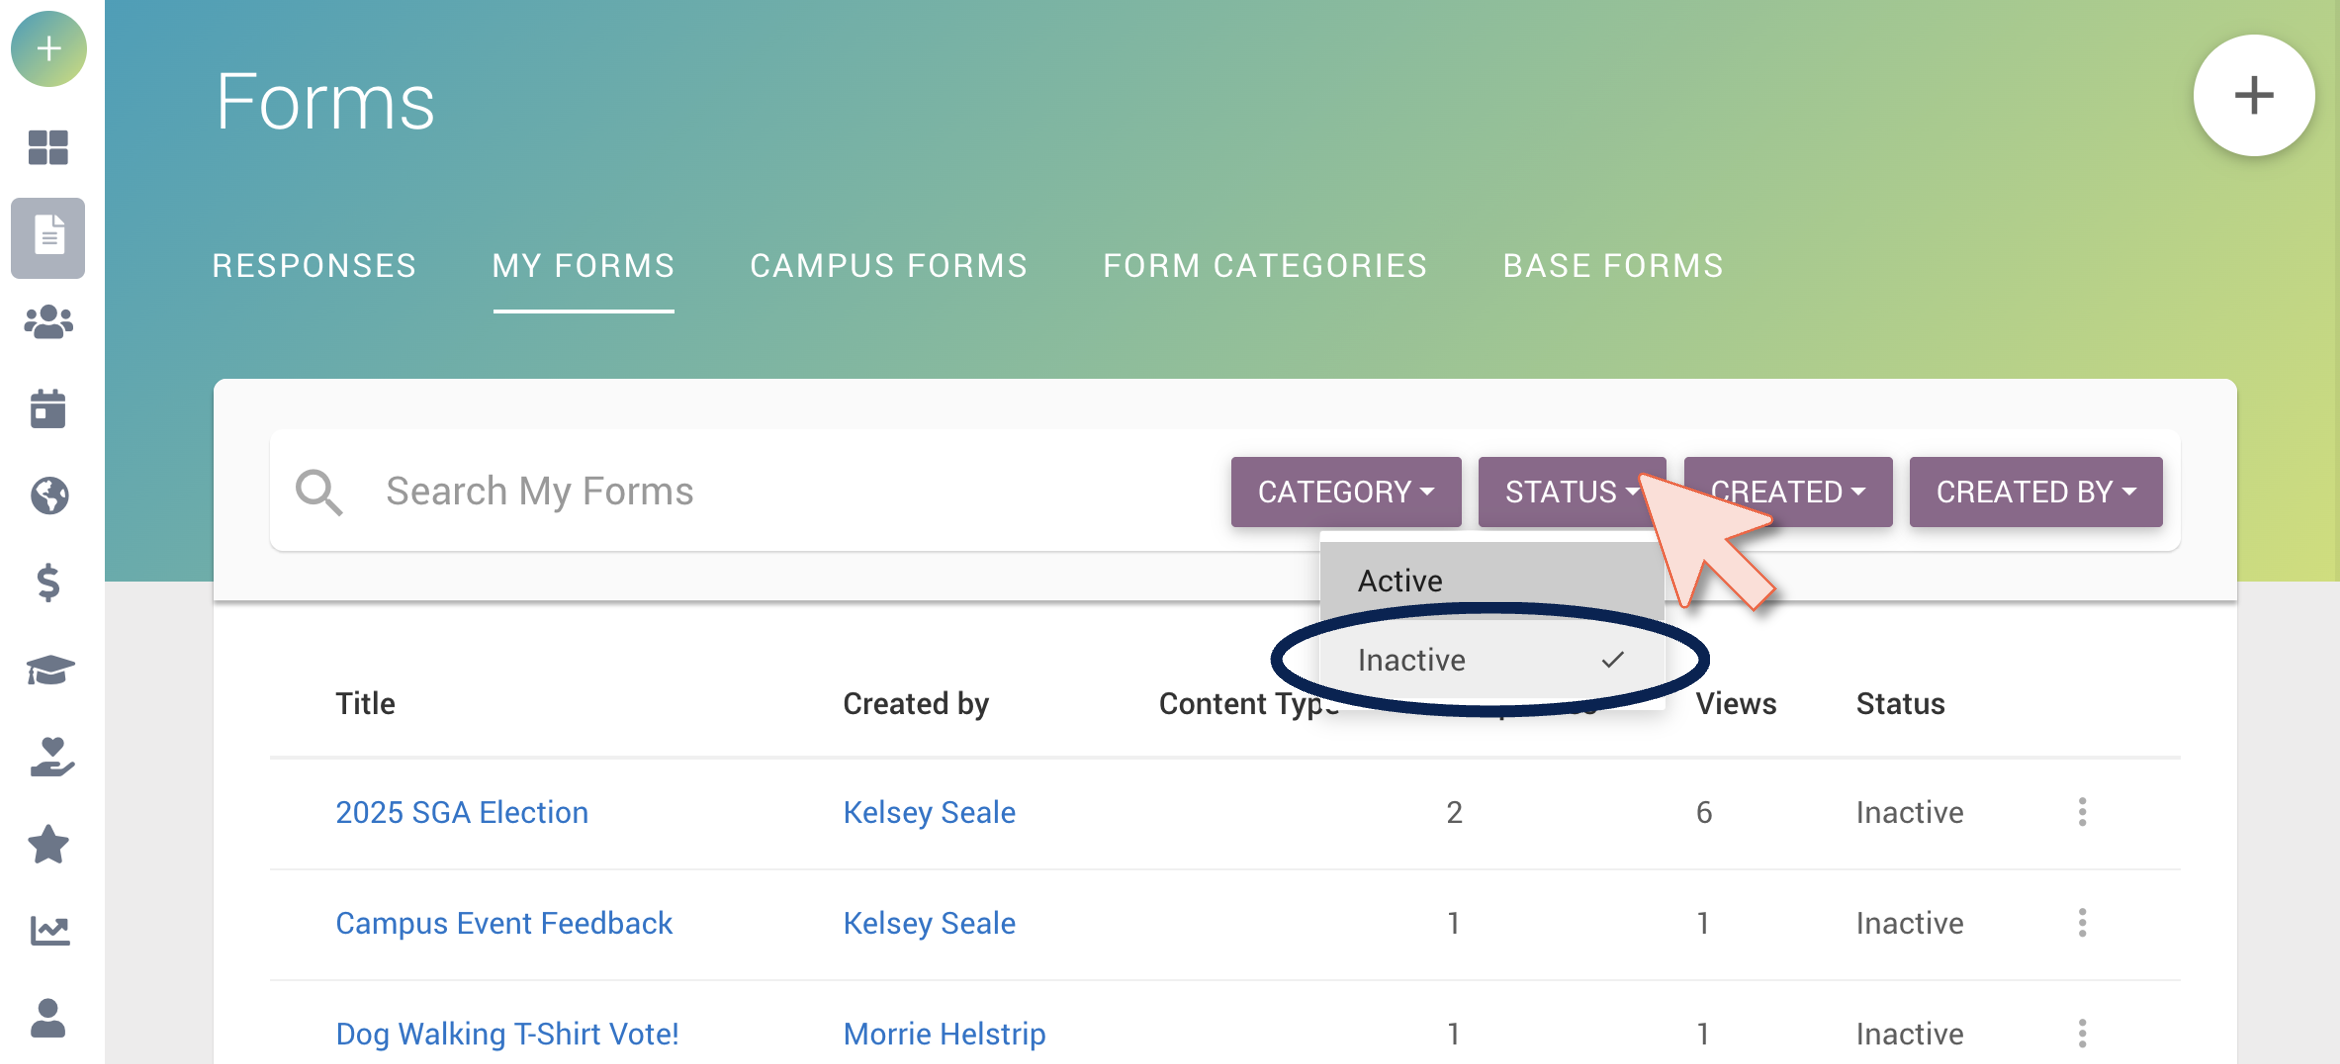The image size is (2340, 1064).
Task: Click the Created by column header
Action: pyautogui.click(x=916, y=703)
